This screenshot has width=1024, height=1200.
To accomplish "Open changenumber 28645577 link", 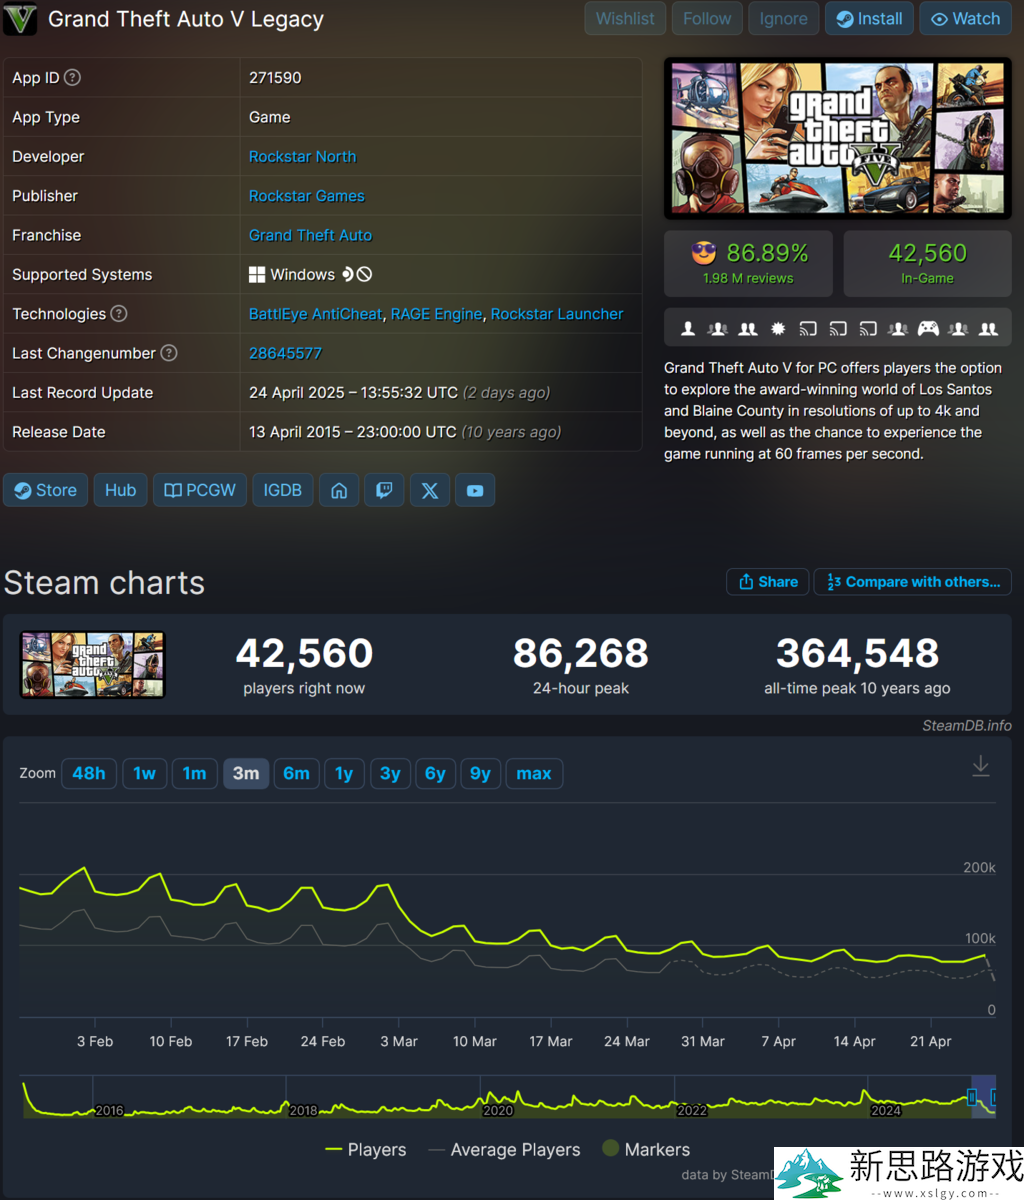I will (x=285, y=352).
